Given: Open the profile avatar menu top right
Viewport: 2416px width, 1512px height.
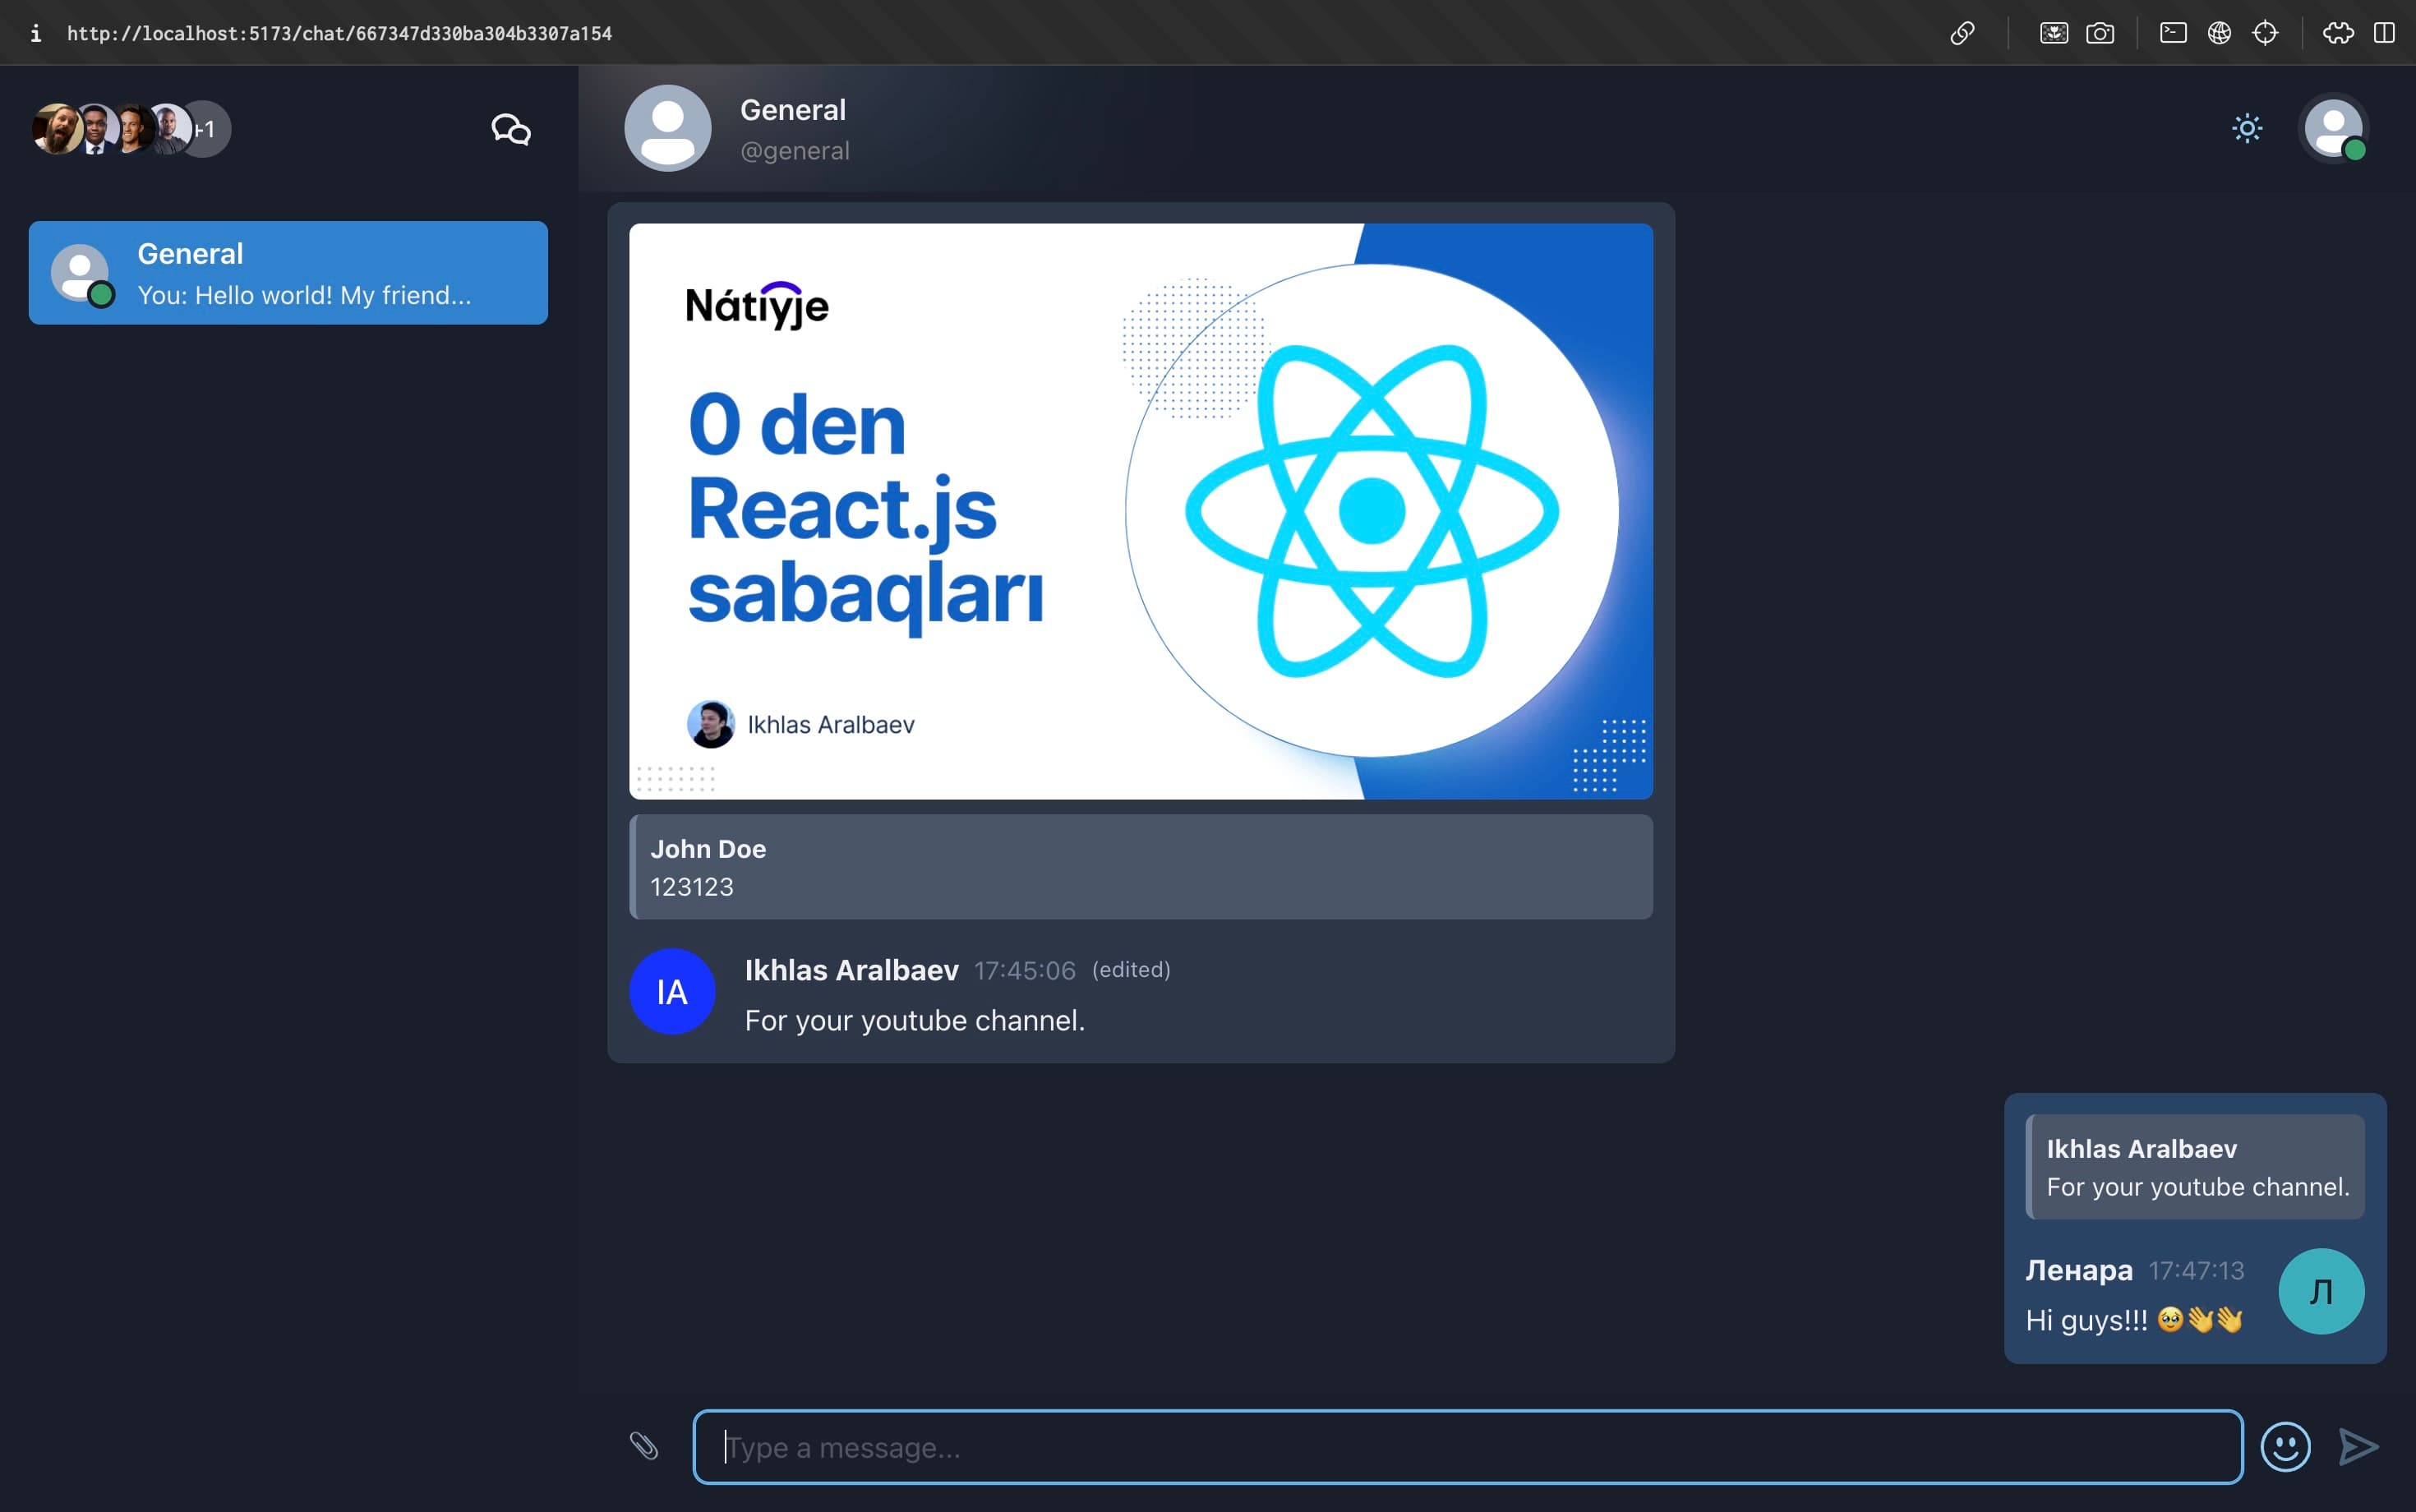Looking at the screenshot, I should click(x=2333, y=128).
